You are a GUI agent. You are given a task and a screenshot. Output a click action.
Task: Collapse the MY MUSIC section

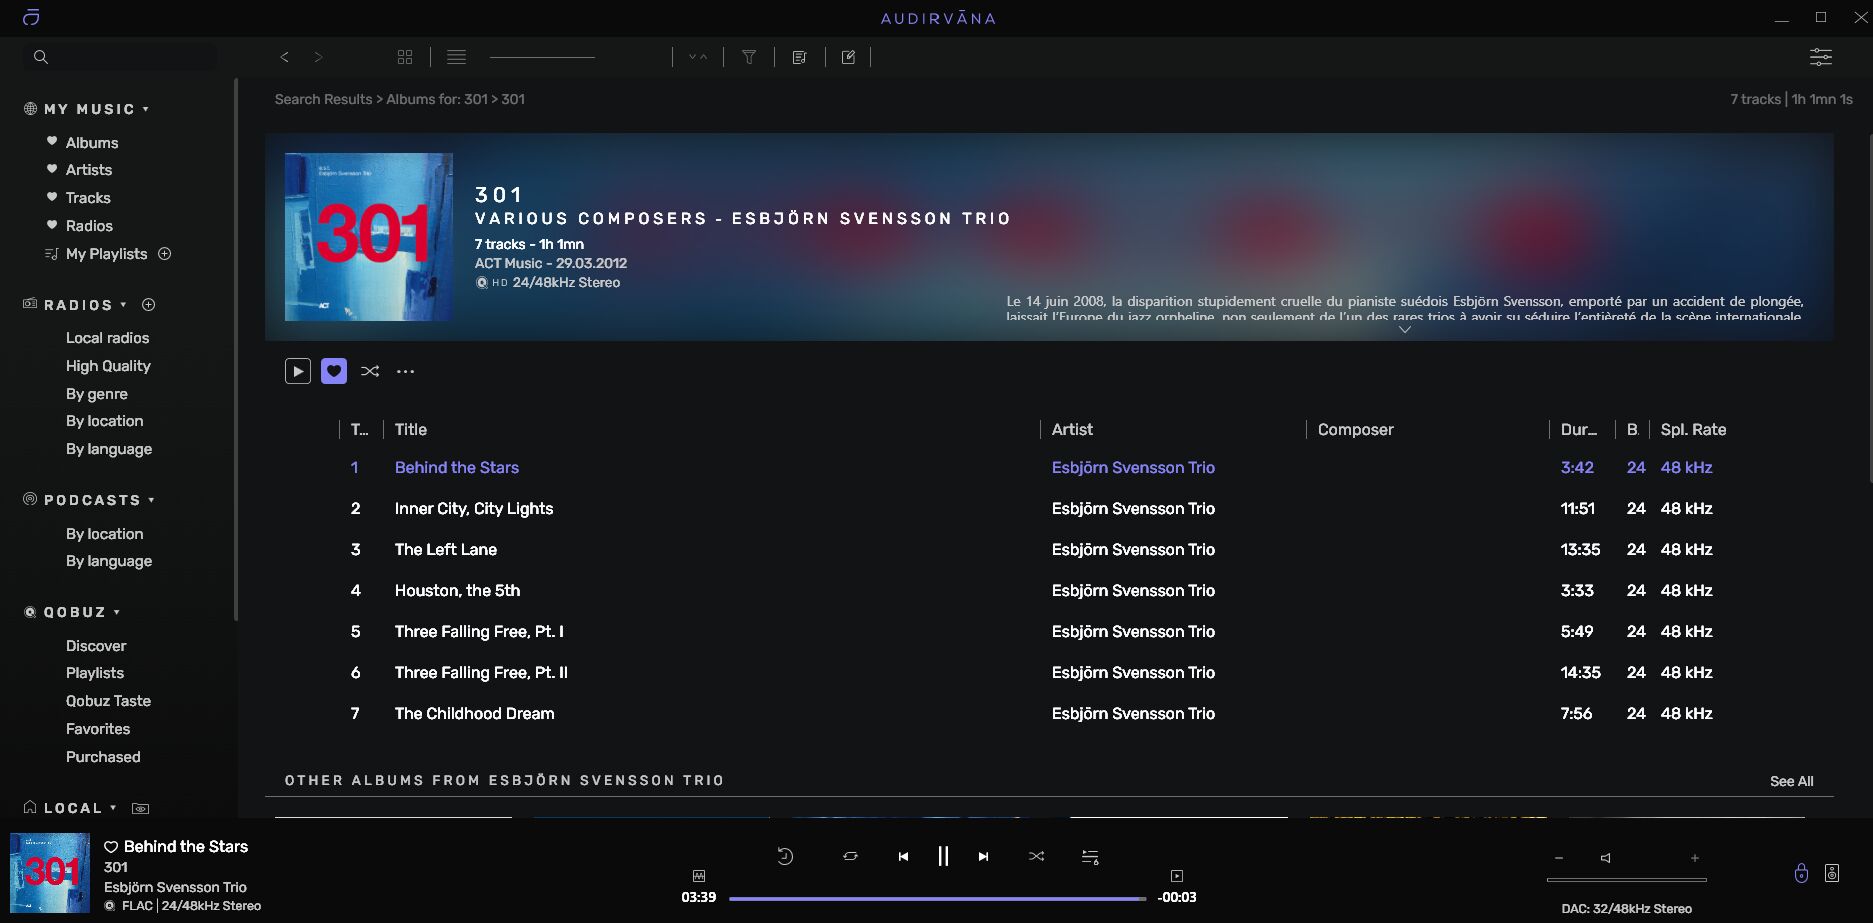point(146,109)
